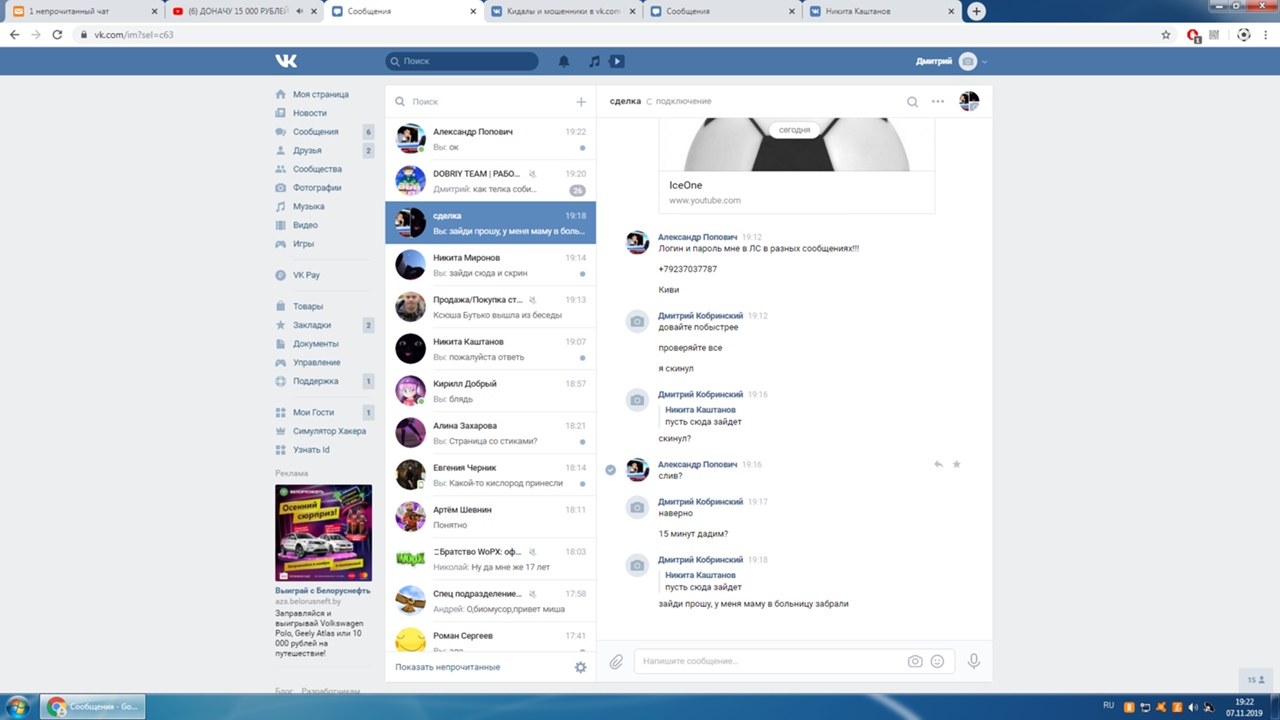Open the Александр Попович conversation
Screen dimensions: 1280x720
coord(490,139)
